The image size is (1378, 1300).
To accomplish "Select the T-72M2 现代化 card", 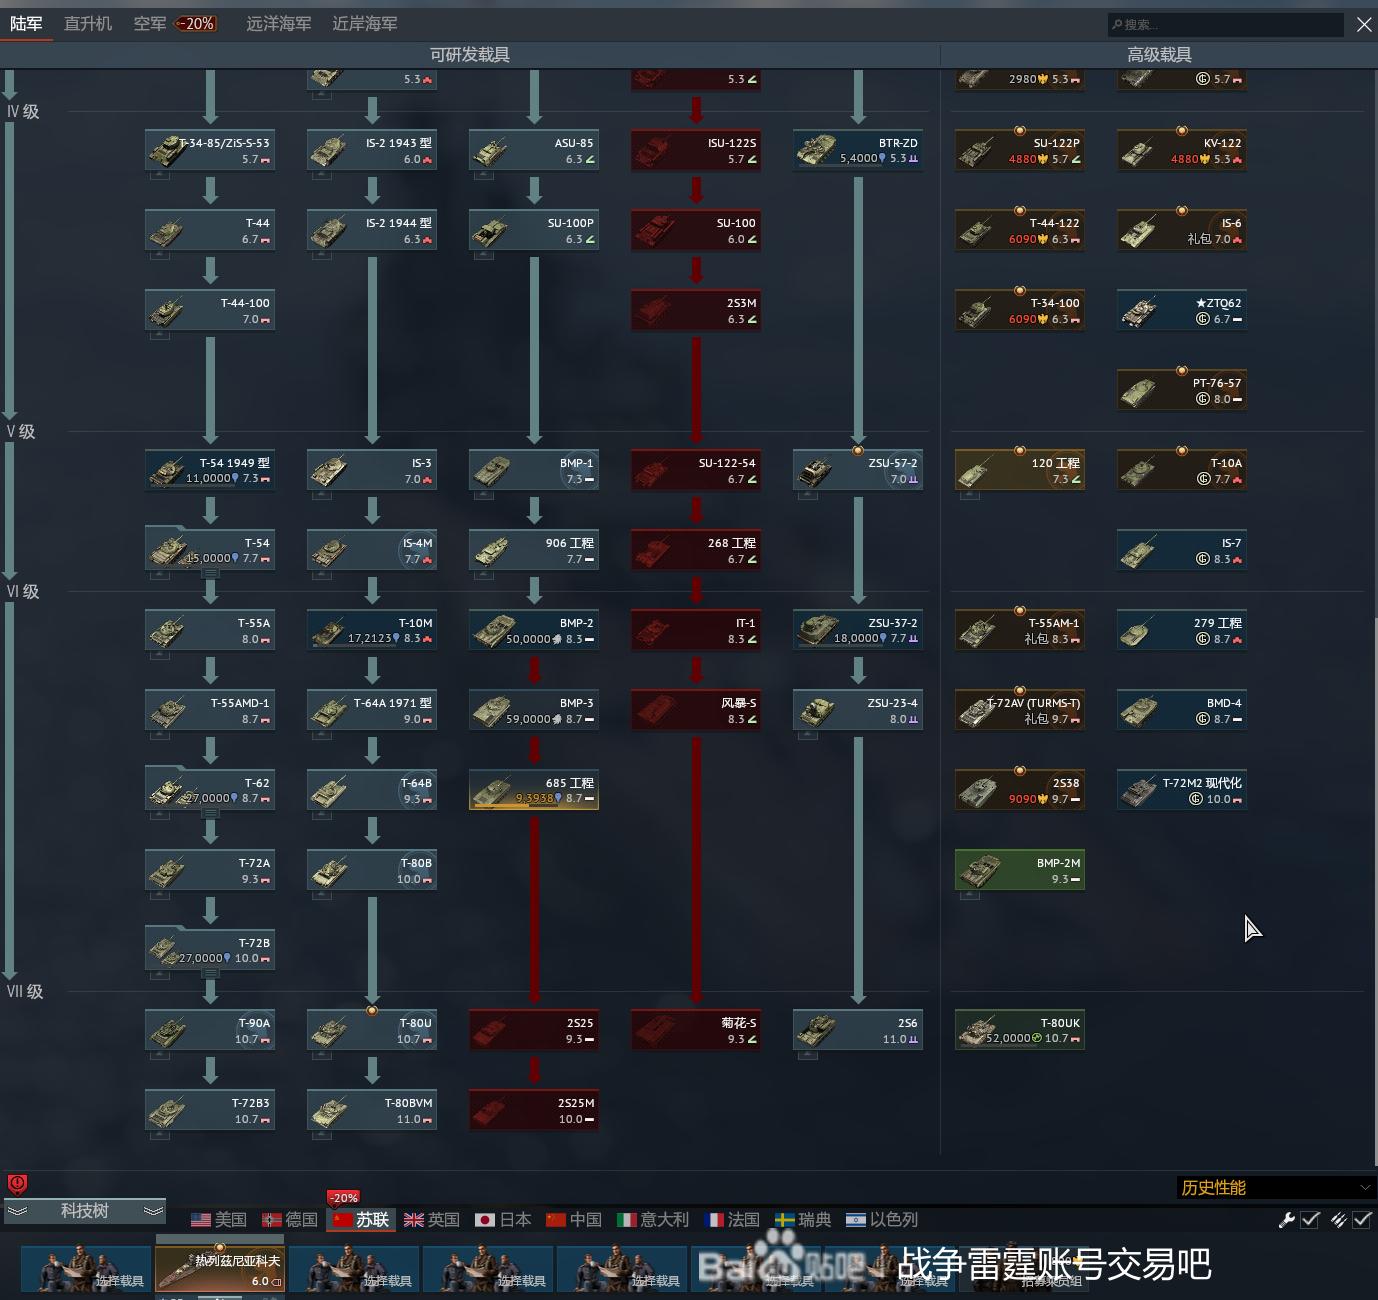I will click(x=1182, y=790).
